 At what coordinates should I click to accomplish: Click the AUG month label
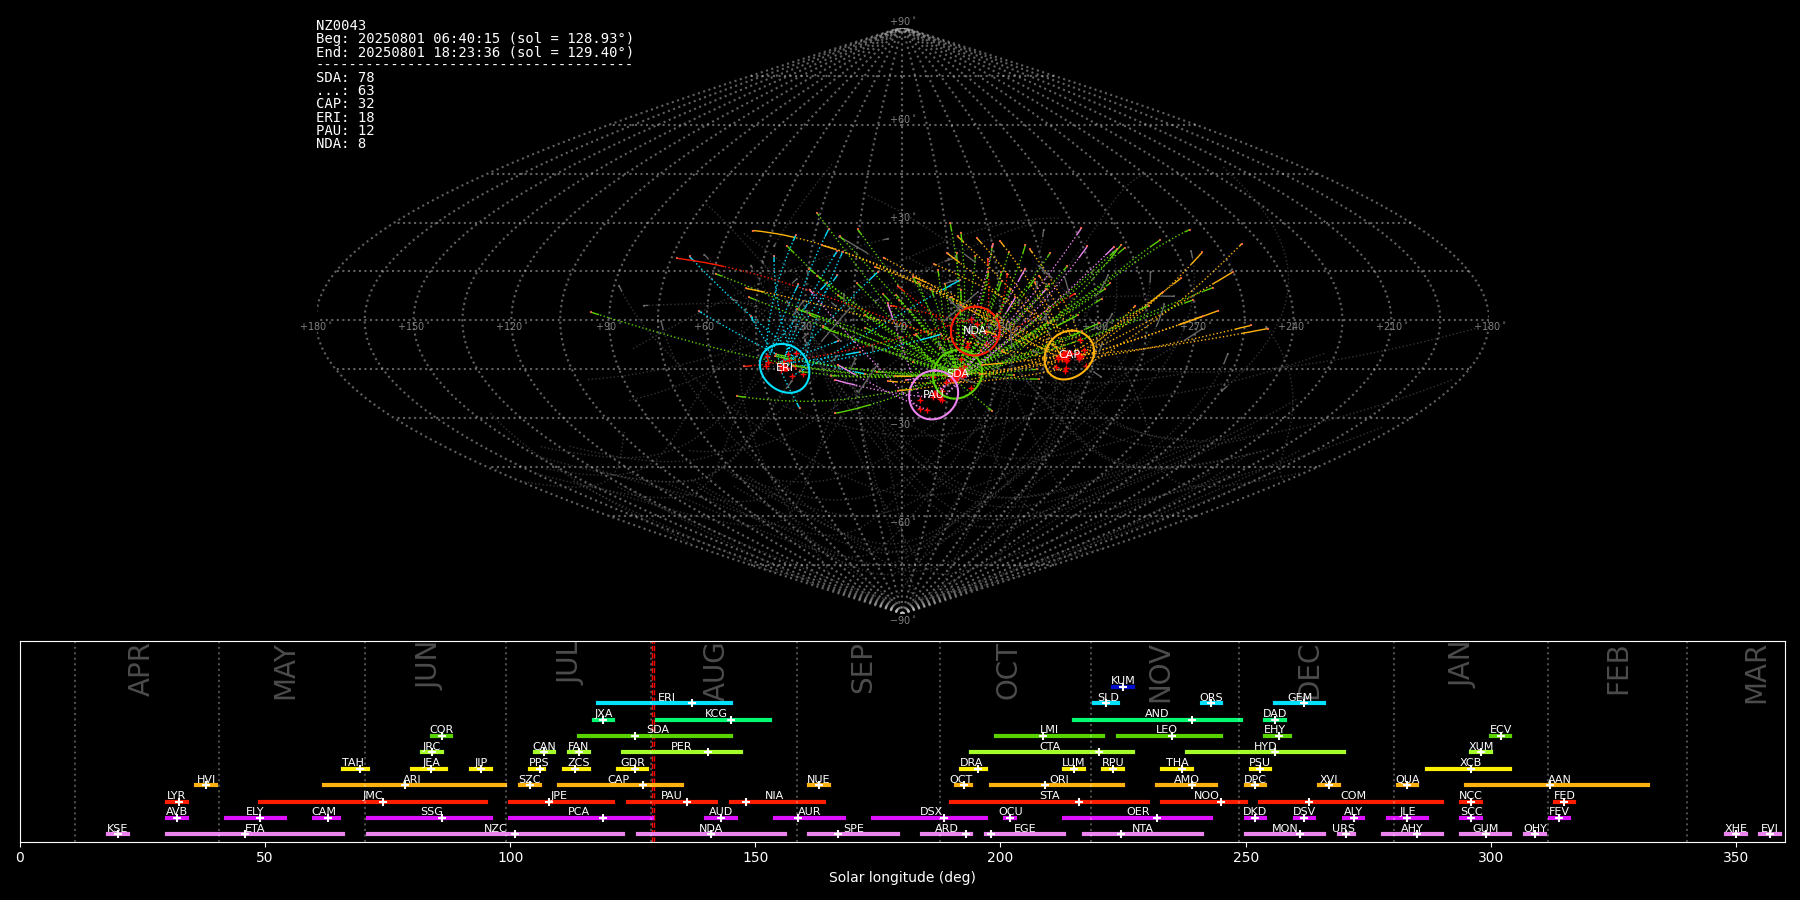click(x=713, y=671)
